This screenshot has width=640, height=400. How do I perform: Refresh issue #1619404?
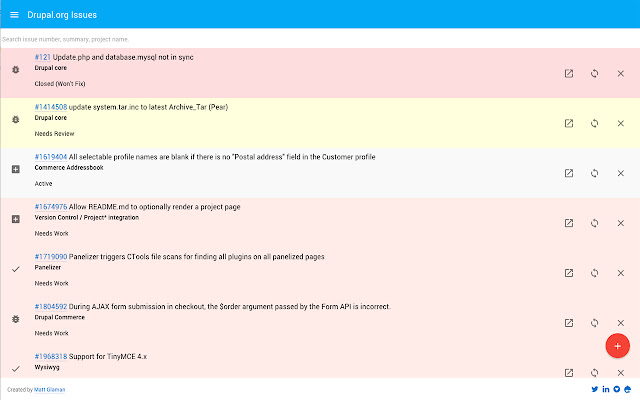coord(594,173)
